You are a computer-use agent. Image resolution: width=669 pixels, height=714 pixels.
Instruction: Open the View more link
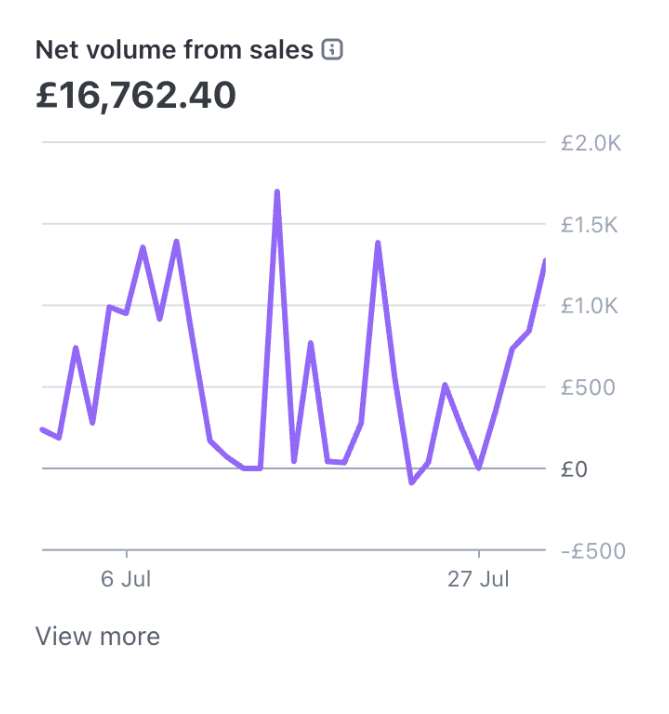tap(97, 636)
